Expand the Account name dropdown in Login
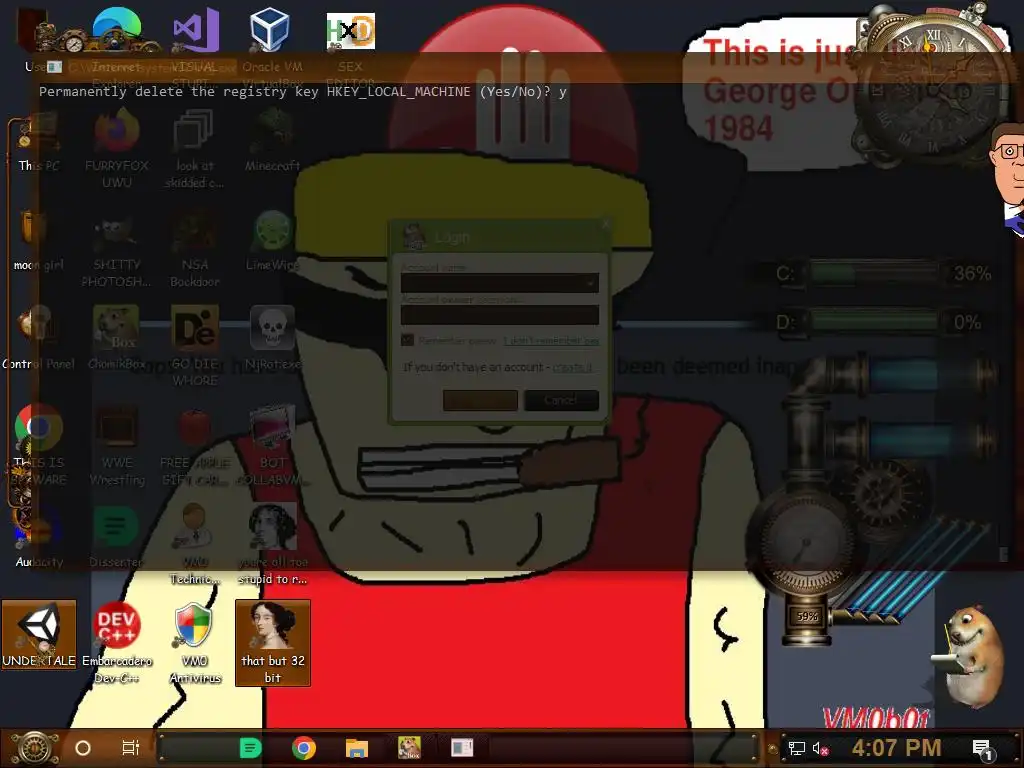The image size is (1024, 768). pyautogui.click(x=590, y=283)
